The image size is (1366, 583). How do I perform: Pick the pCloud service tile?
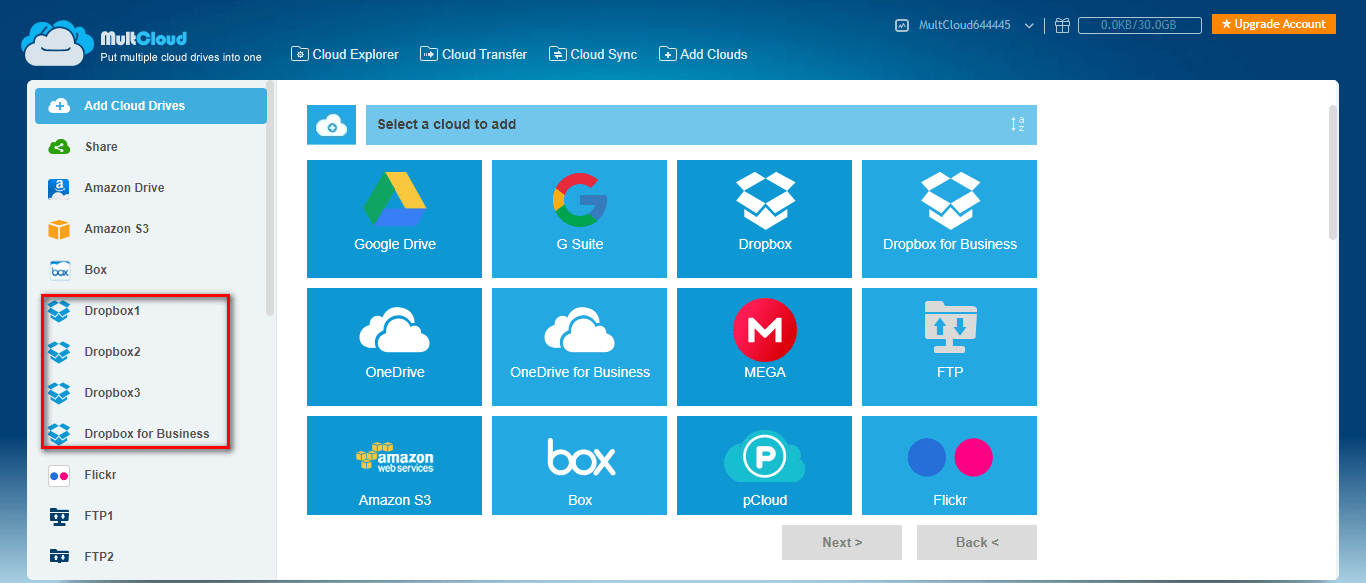[764, 465]
